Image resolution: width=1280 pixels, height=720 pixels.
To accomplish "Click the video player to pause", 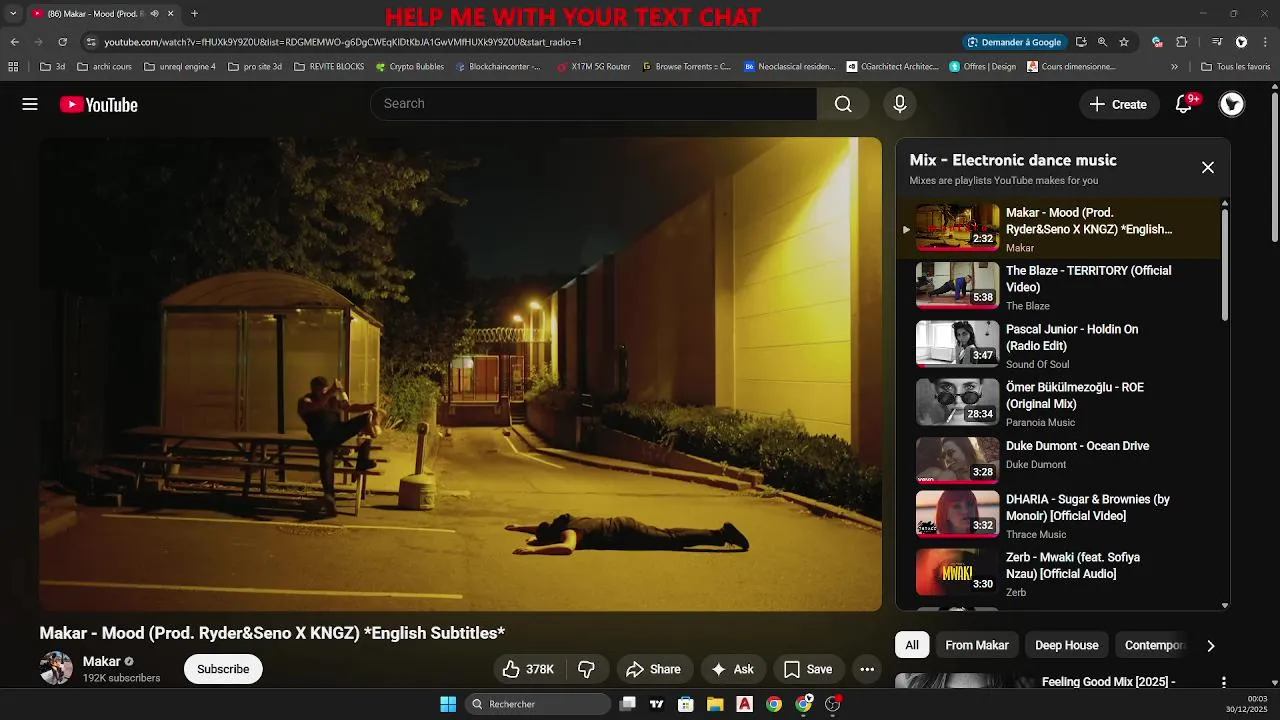I will (x=460, y=374).
